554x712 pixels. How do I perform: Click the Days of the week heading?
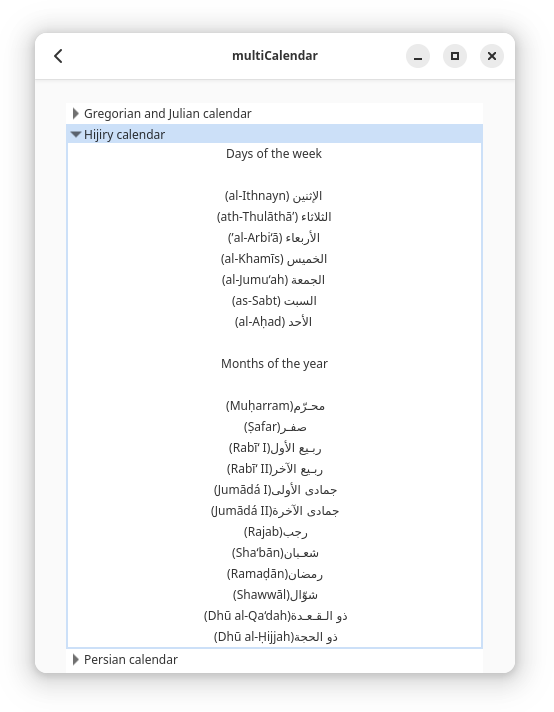pyautogui.click(x=274, y=153)
